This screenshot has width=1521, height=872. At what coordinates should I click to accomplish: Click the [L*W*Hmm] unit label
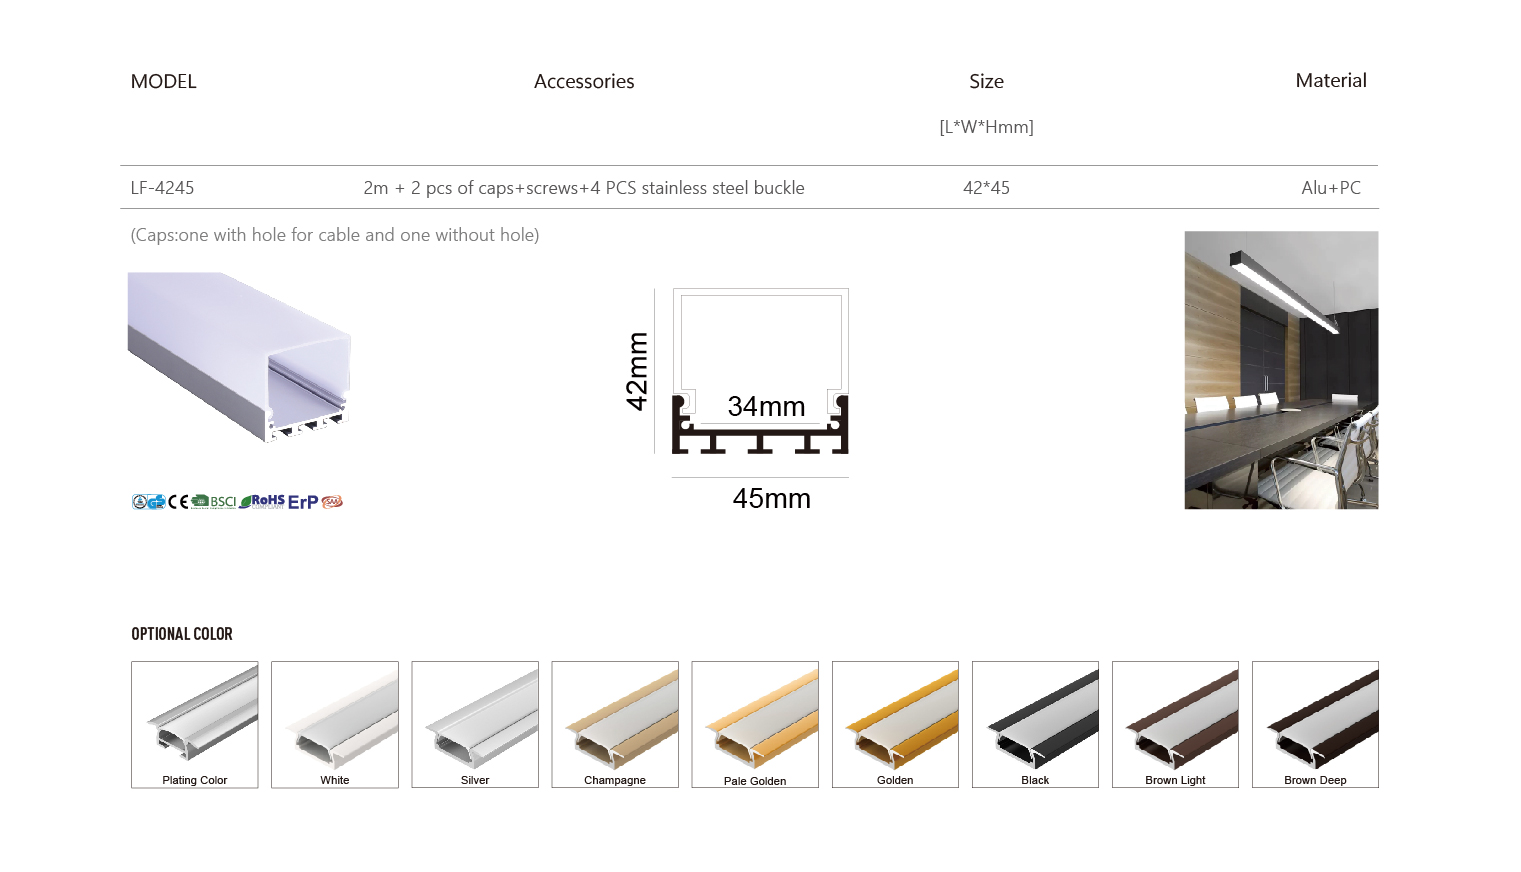coord(986,127)
